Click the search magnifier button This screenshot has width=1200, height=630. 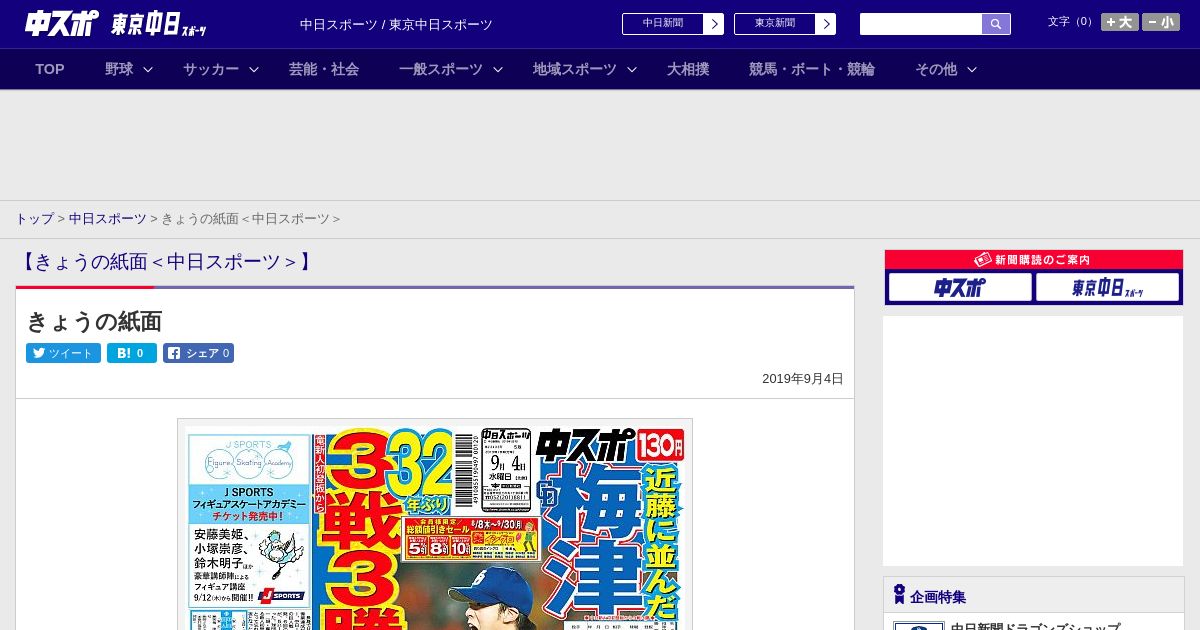(996, 24)
